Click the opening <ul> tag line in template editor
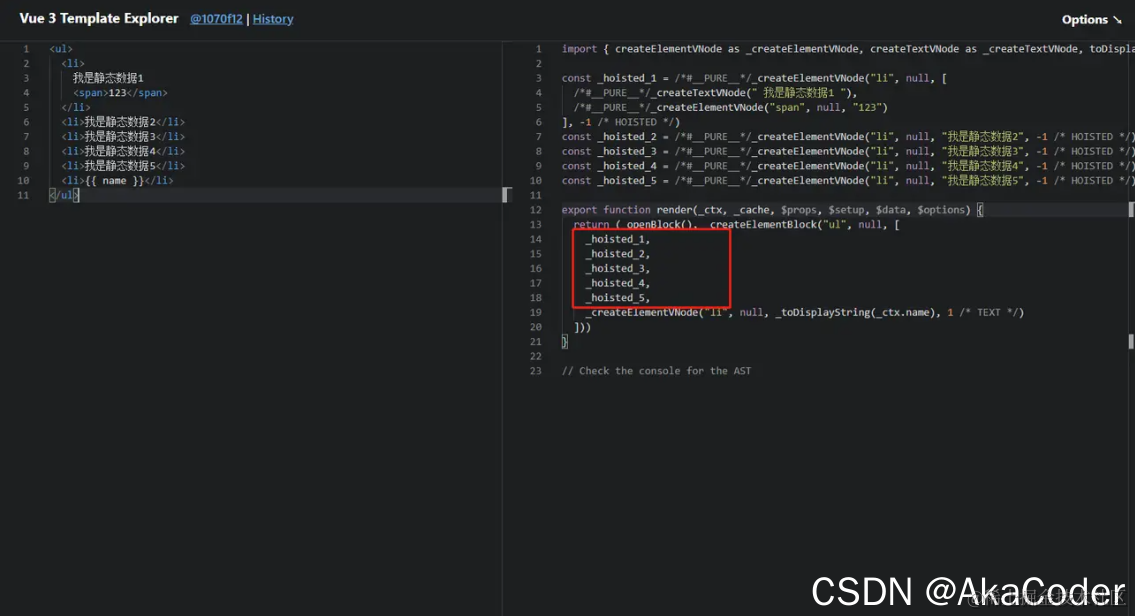Image resolution: width=1135 pixels, height=616 pixels. click(61, 49)
